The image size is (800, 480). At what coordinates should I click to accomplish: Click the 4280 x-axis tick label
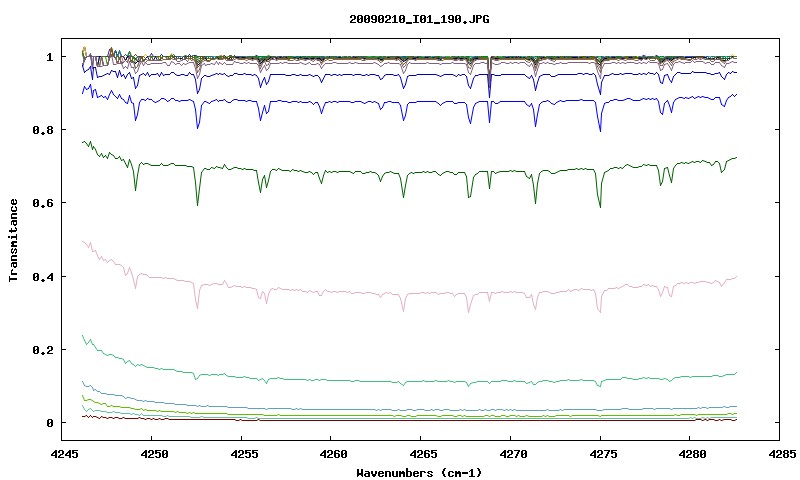click(690, 454)
